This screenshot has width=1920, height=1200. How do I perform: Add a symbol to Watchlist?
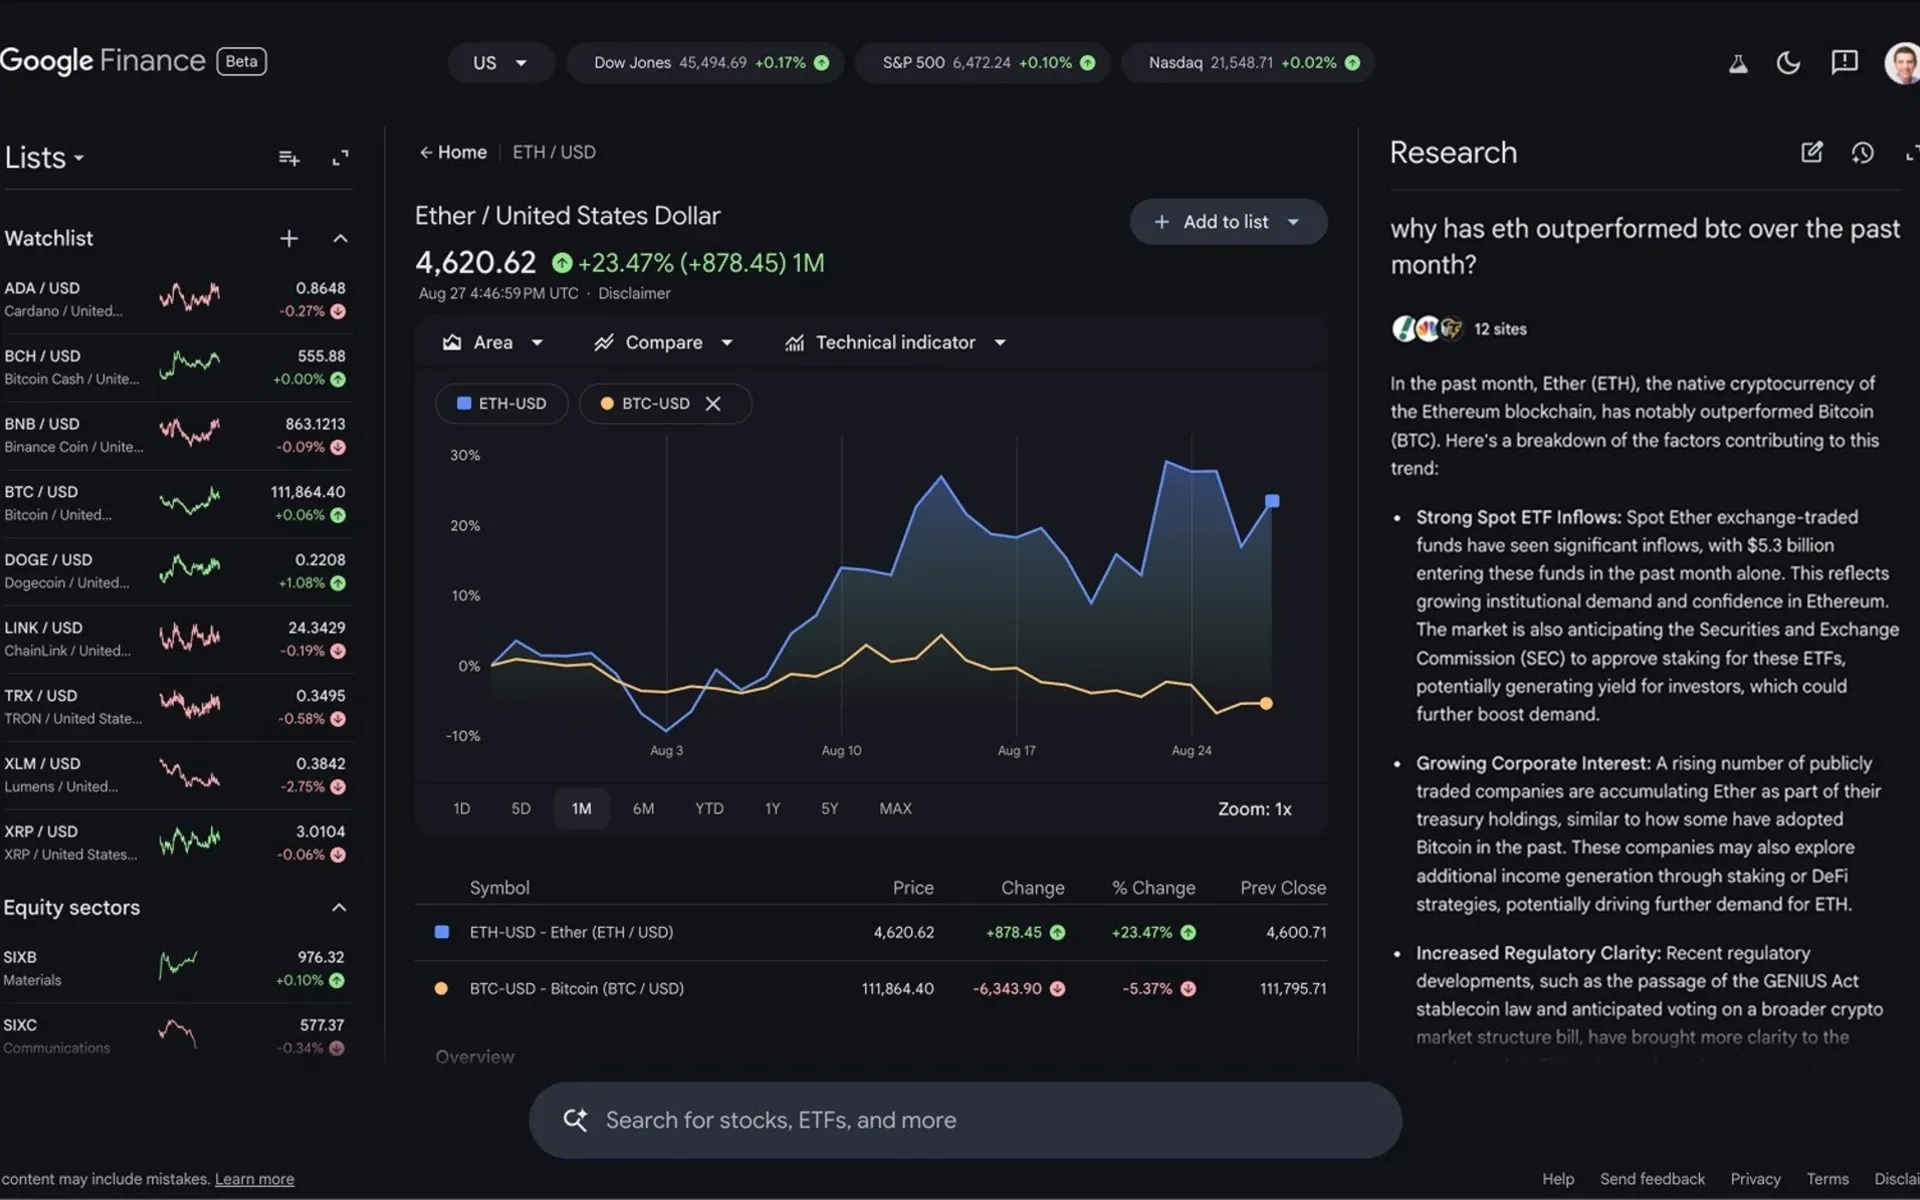click(x=289, y=238)
